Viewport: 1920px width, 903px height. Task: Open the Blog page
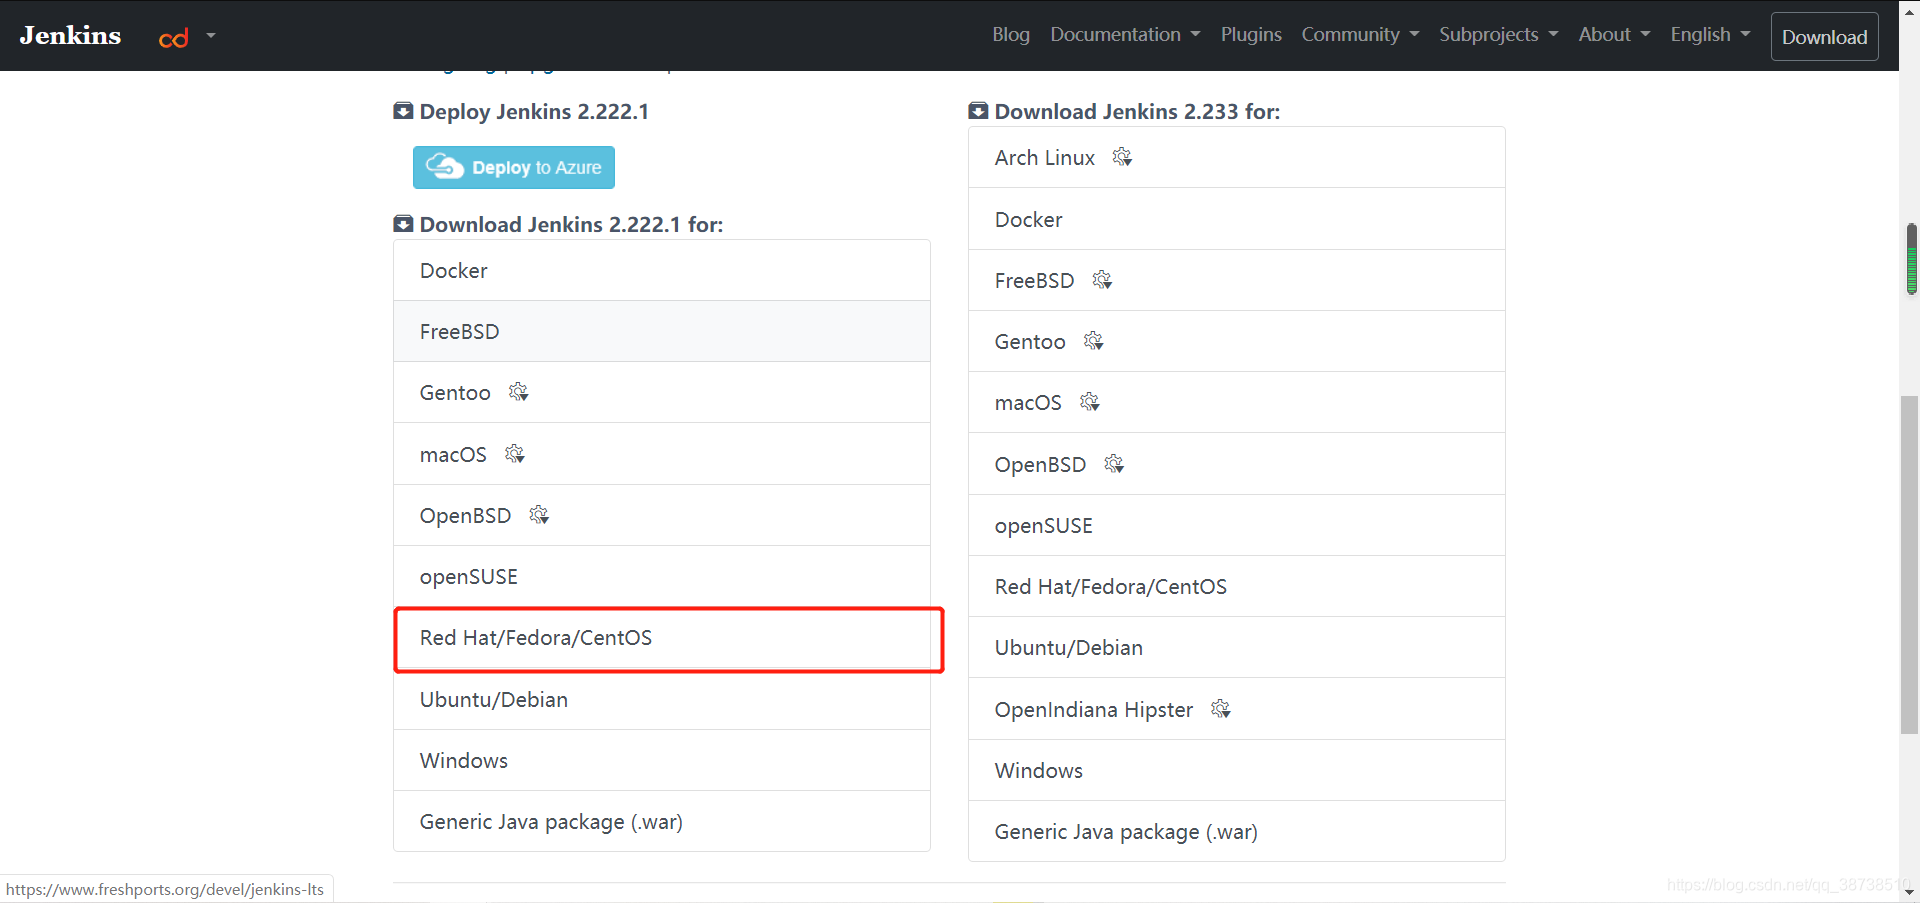(1010, 35)
